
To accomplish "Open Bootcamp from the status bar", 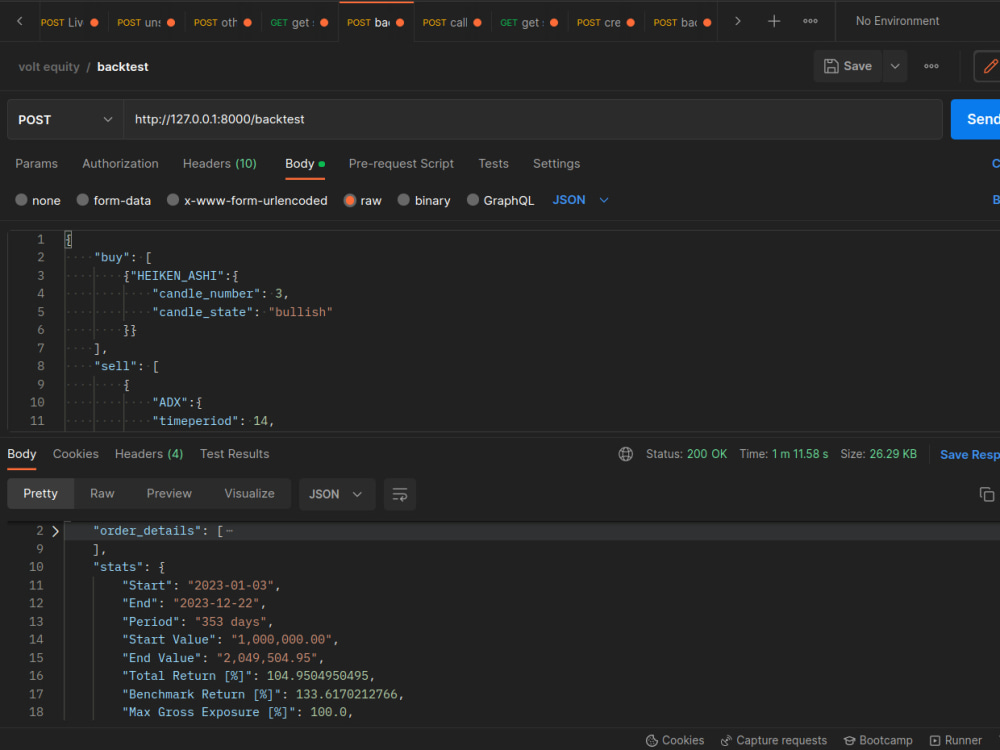I will point(877,740).
